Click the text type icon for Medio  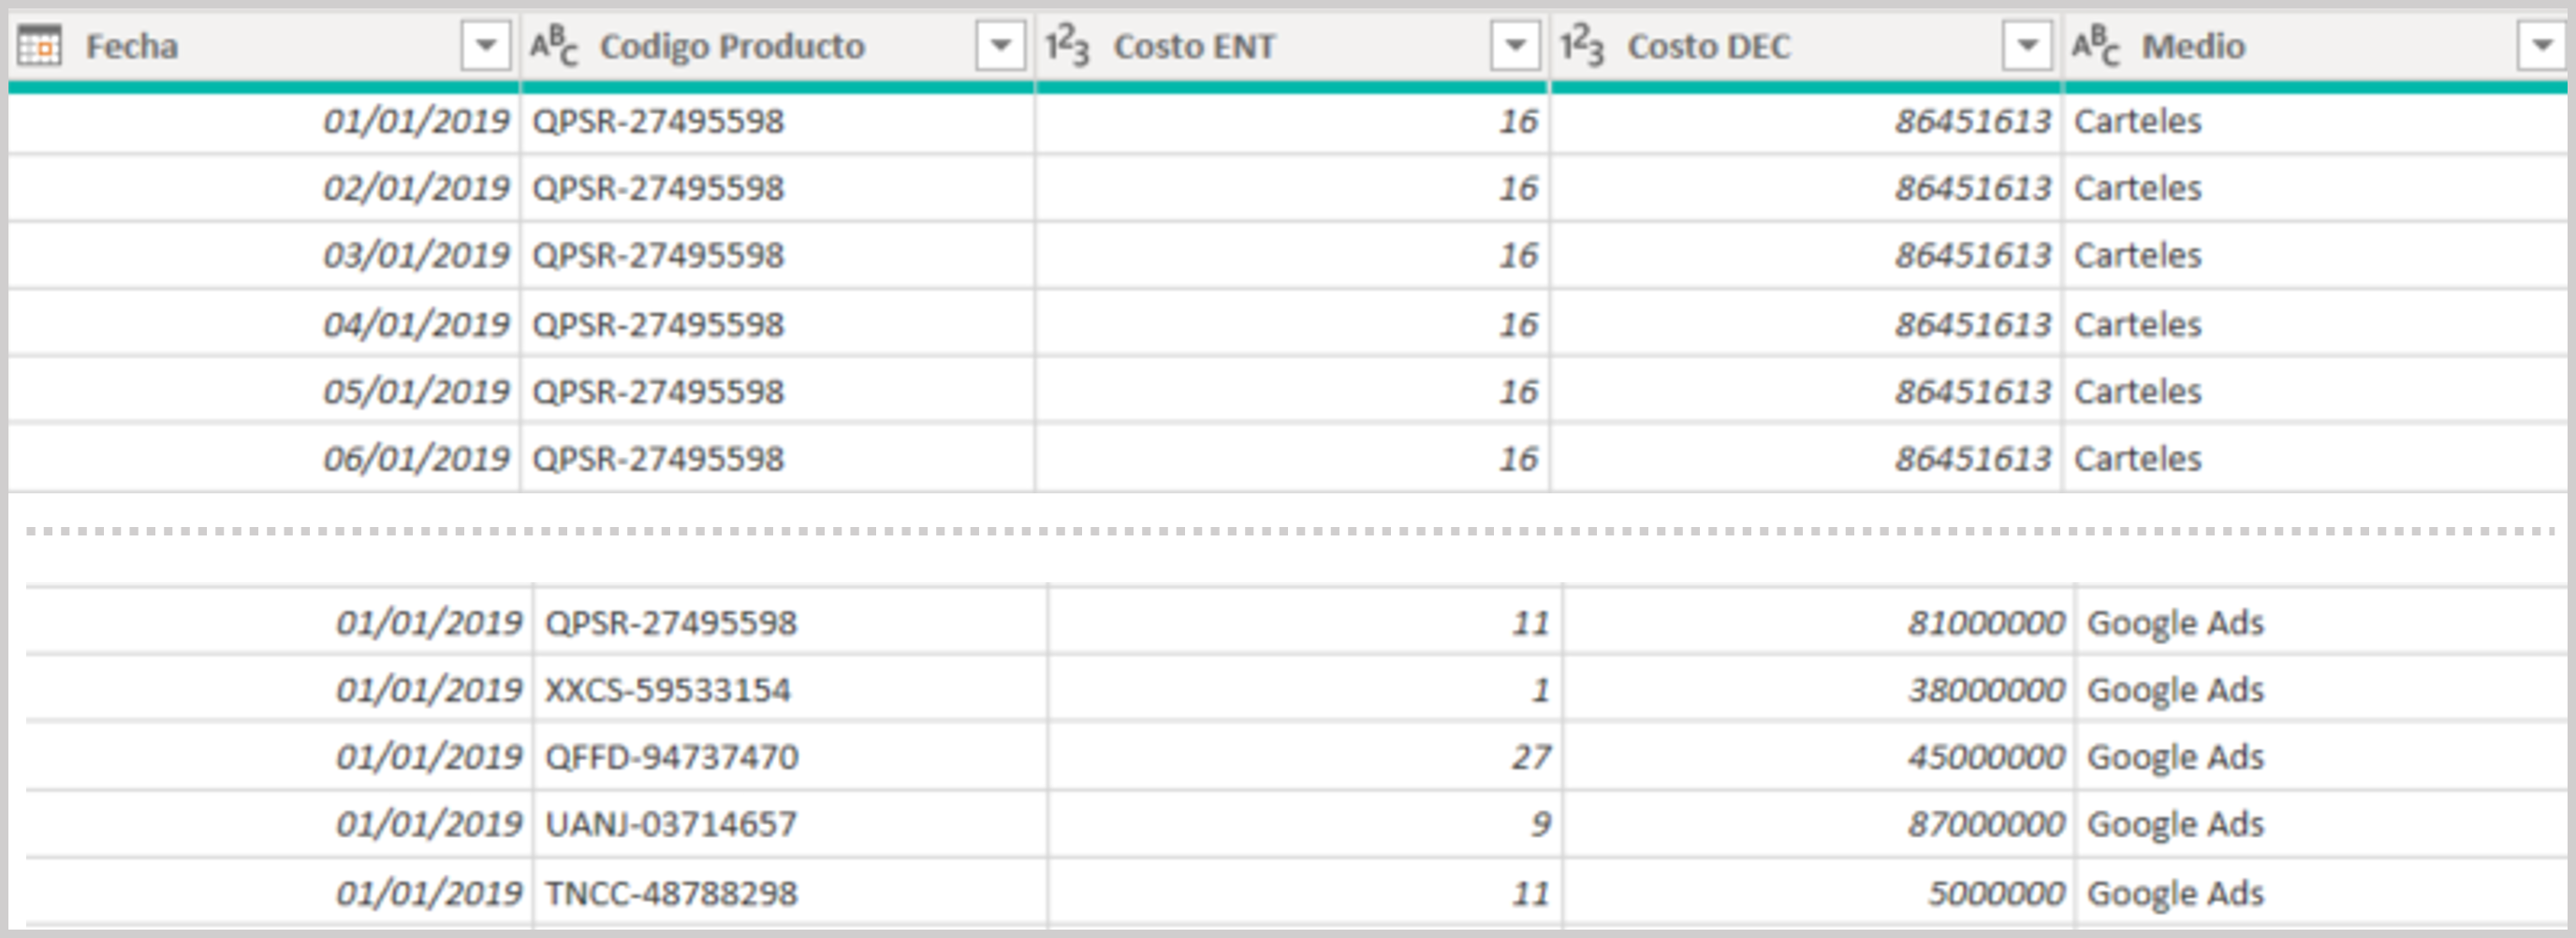(x=2094, y=46)
